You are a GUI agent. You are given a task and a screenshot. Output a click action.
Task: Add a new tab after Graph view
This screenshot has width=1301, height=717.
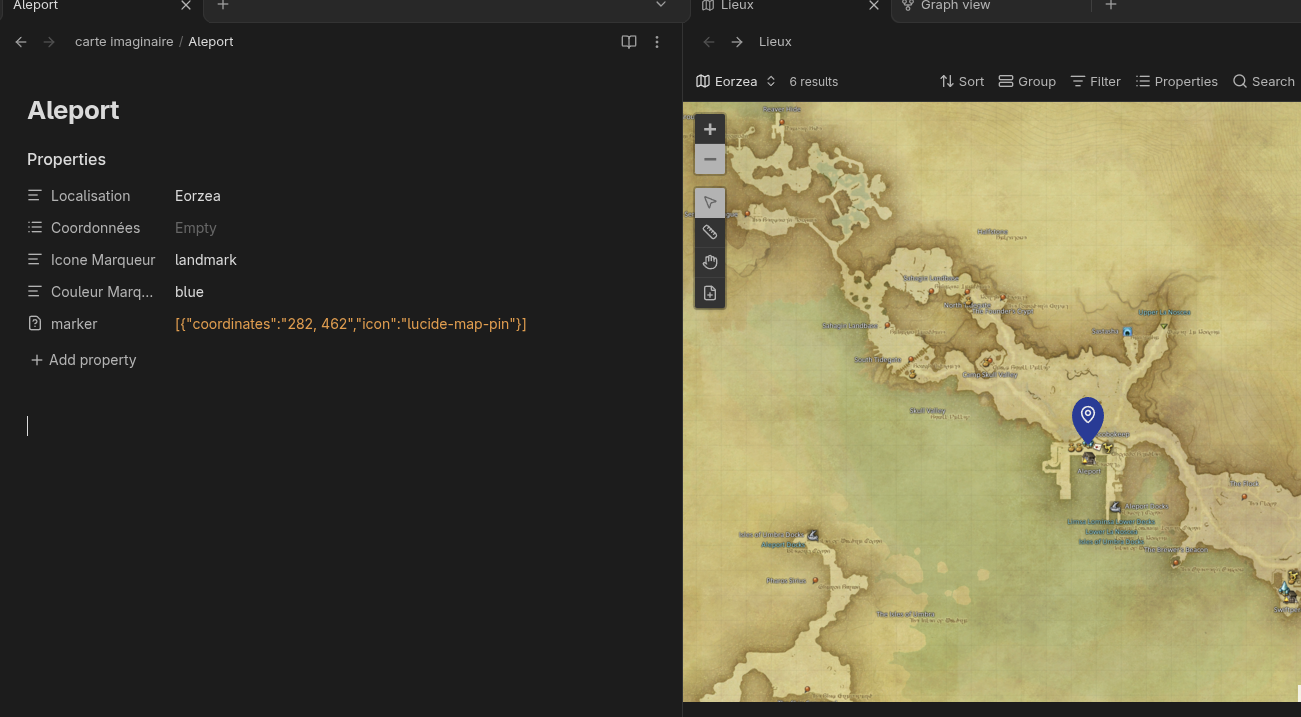click(1111, 6)
